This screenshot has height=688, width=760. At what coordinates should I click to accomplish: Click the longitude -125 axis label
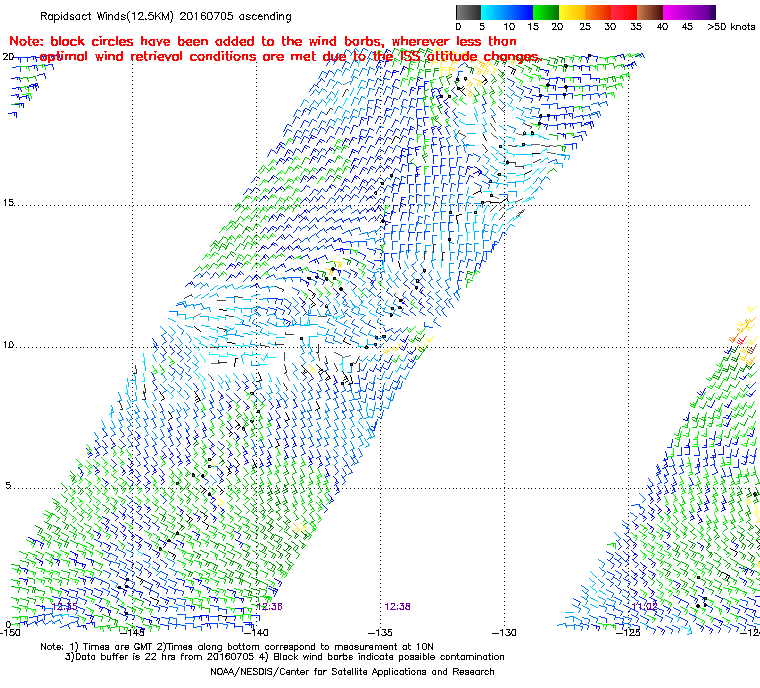pos(628,633)
